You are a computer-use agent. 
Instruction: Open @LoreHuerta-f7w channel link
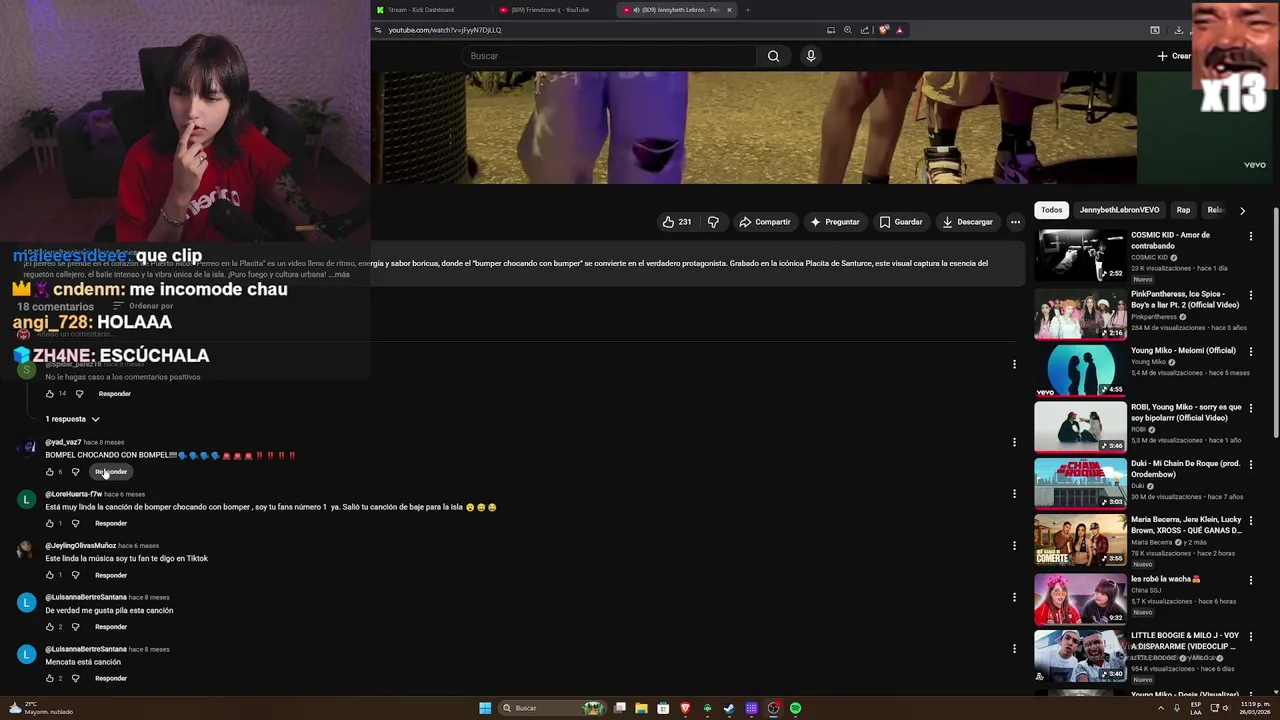(x=73, y=494)
